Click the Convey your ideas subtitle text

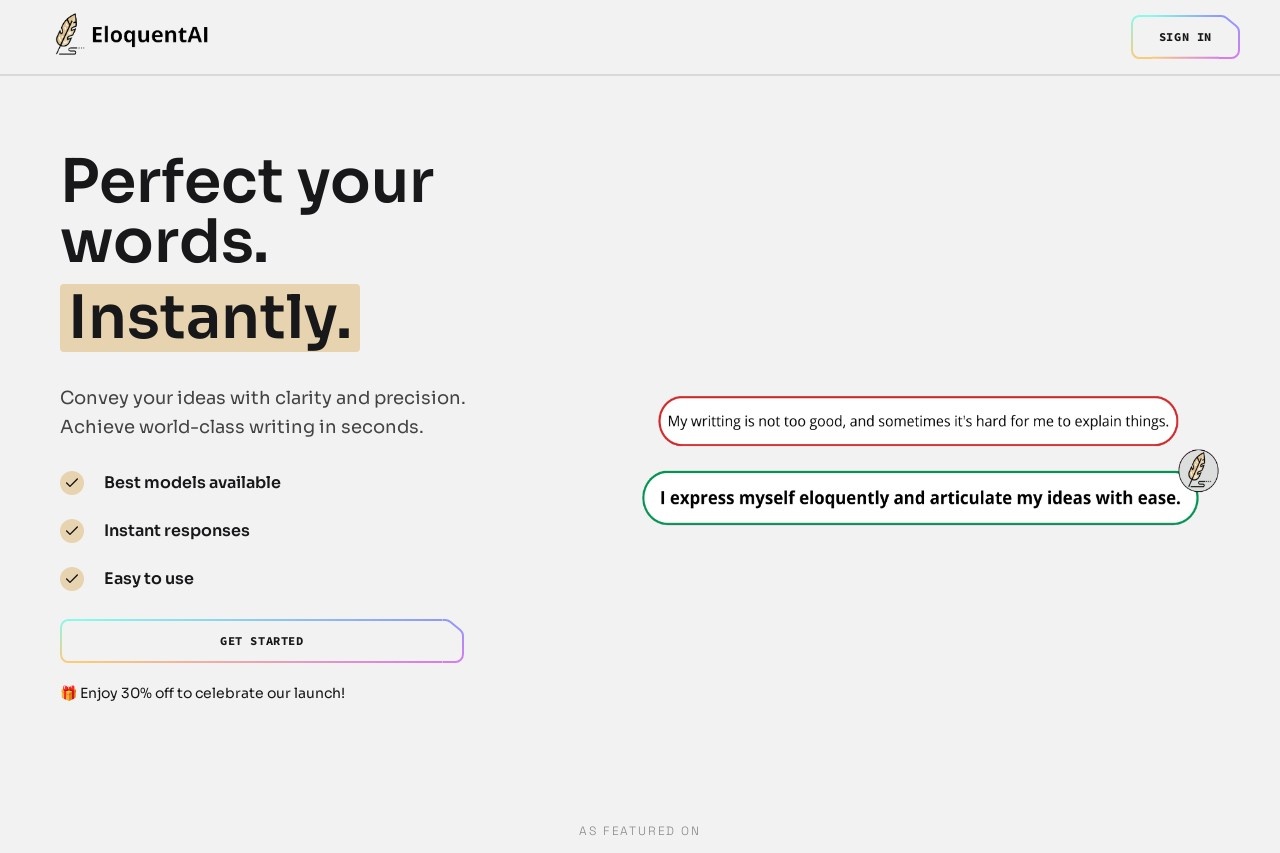(263, 398)
